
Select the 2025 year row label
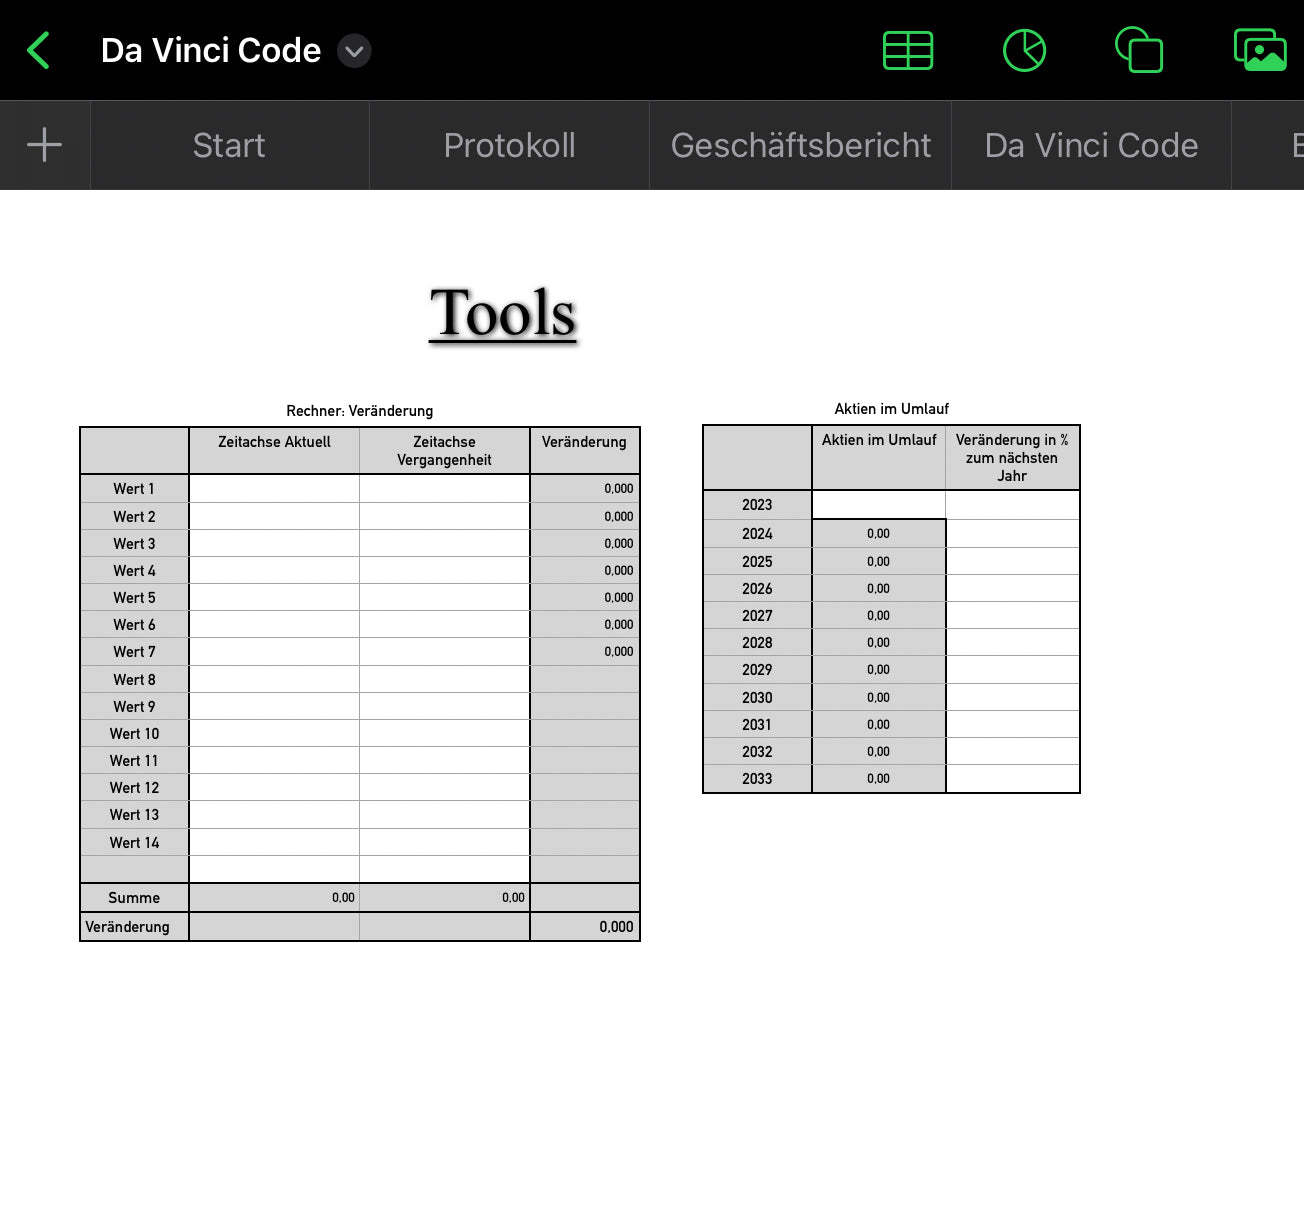[x=757, y=562]
